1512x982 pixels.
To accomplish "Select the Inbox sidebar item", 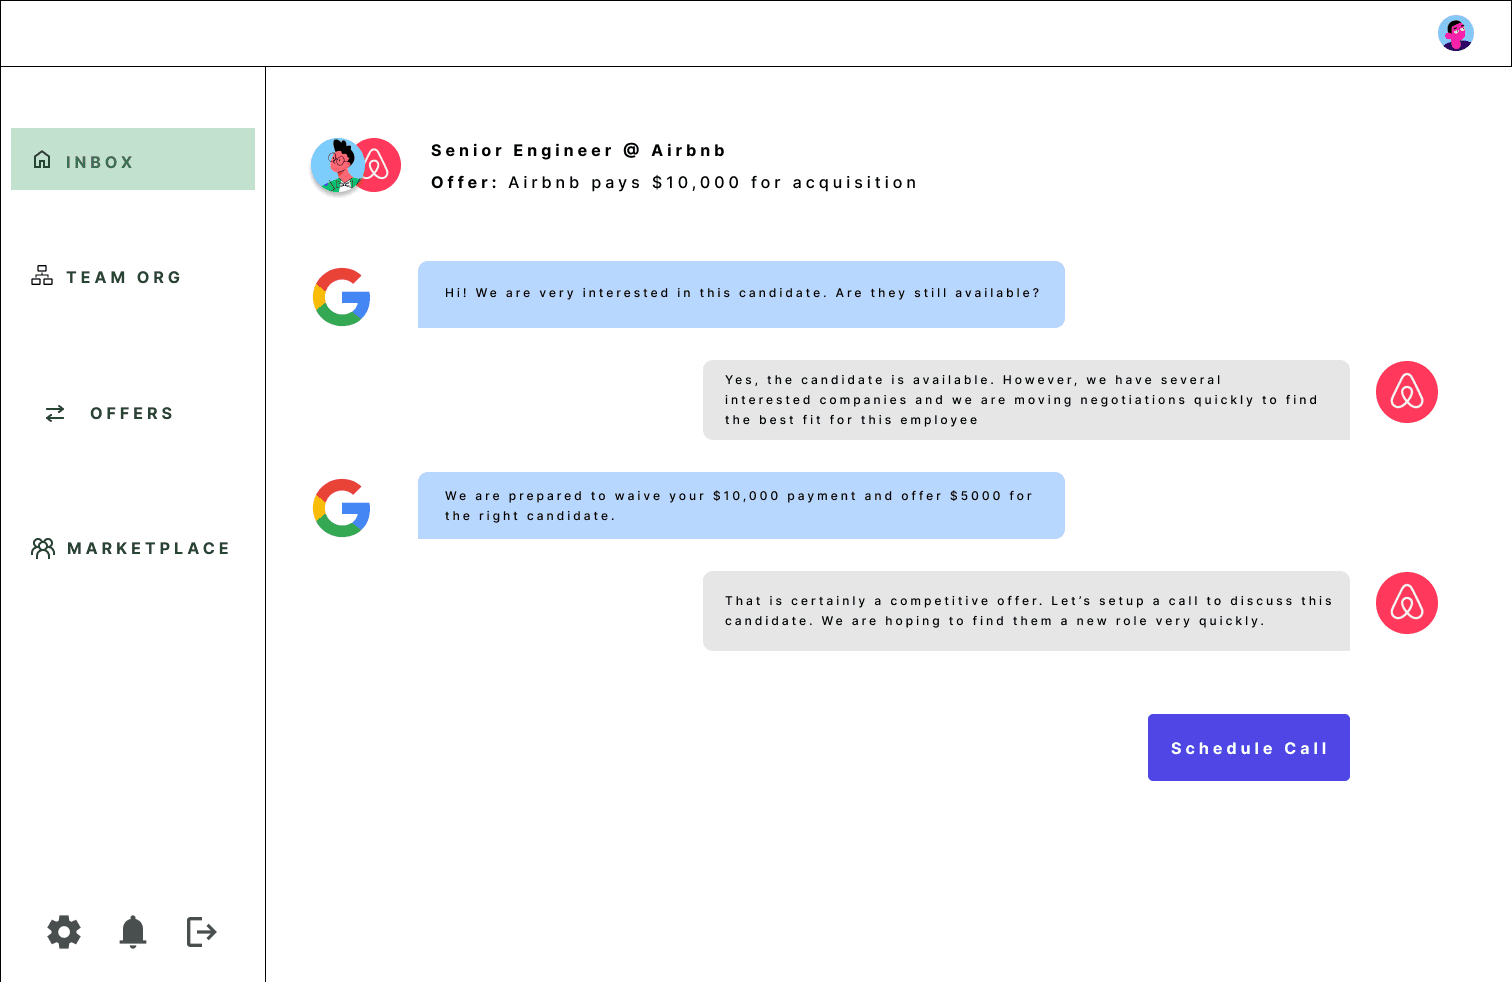I will pos(133,159).
